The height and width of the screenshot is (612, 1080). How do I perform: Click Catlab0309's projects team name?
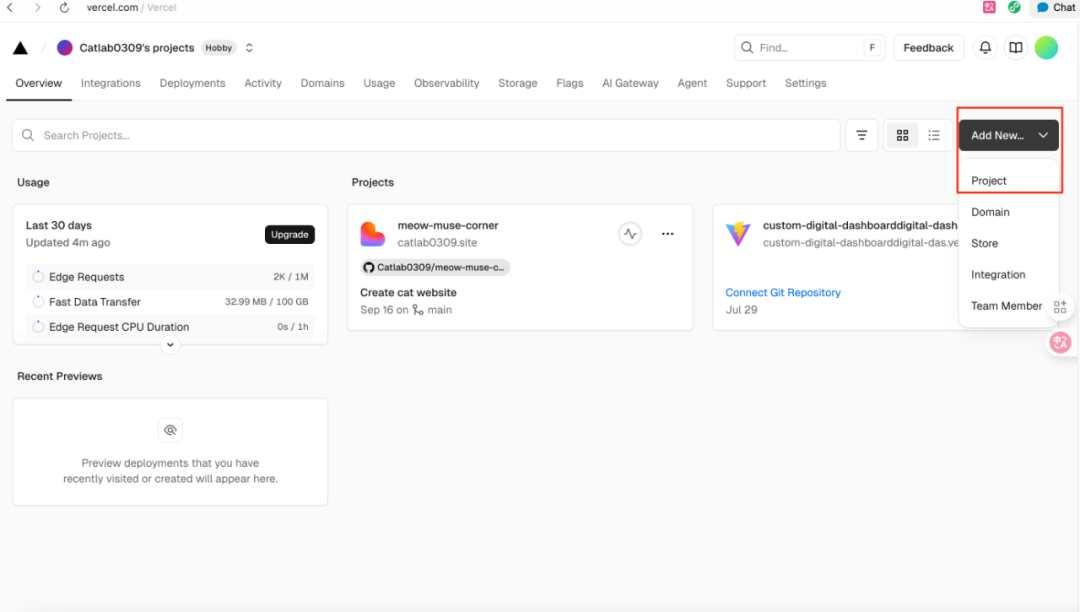[137, 48]
